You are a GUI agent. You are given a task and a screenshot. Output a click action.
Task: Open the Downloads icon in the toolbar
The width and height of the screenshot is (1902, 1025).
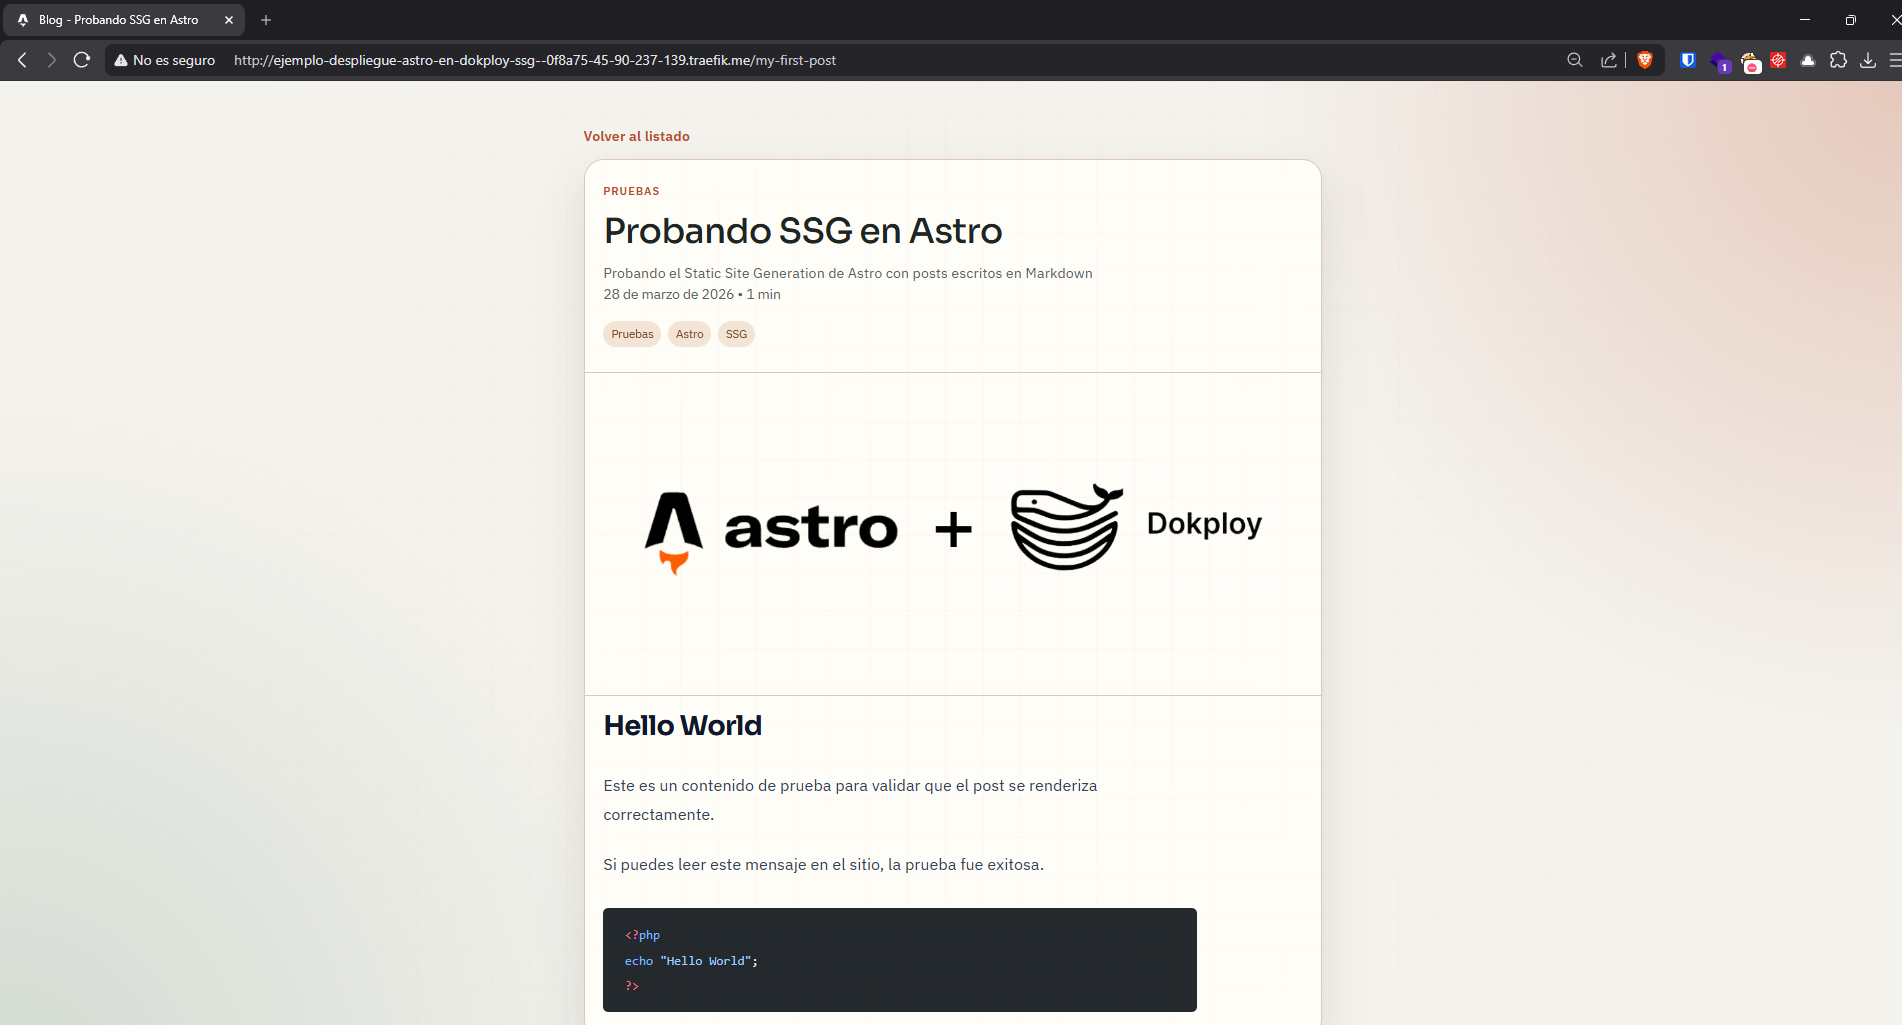point(1867,60)
